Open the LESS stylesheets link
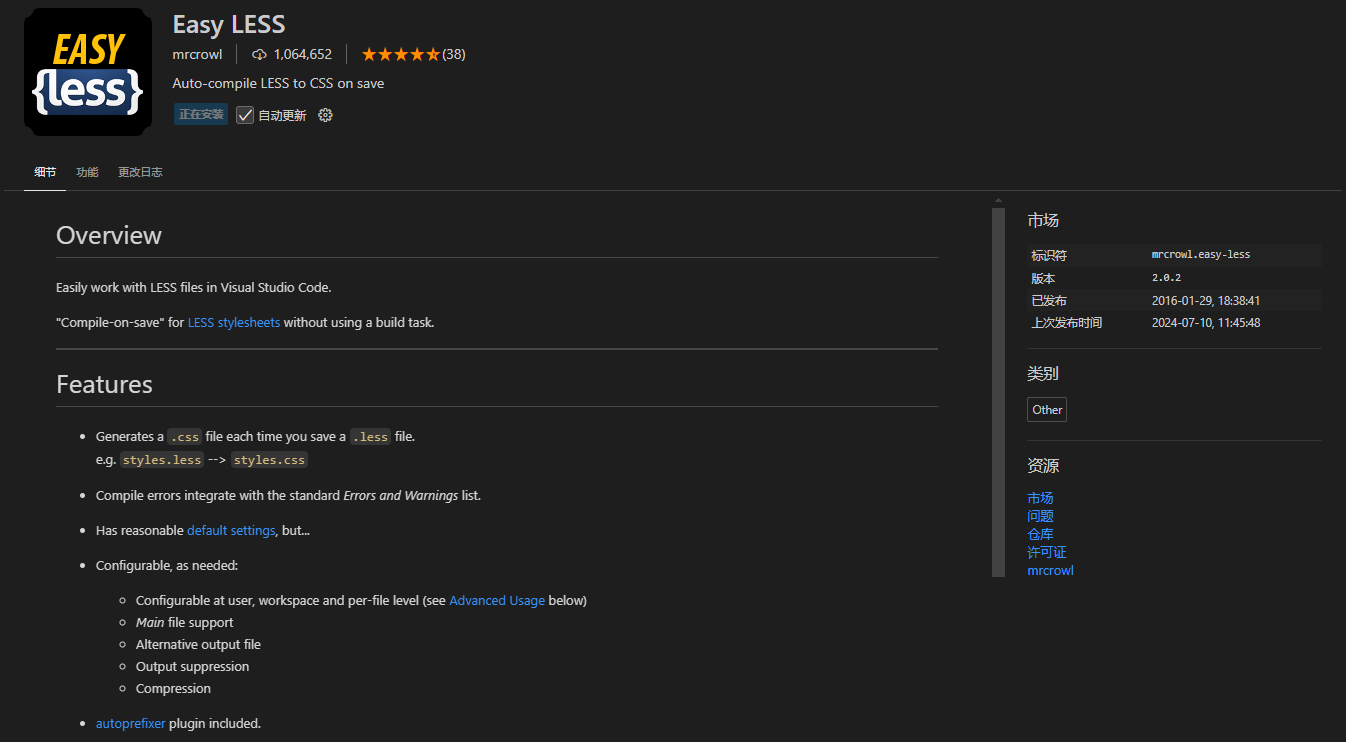Screen dimensions: 1346x742 coord(234,322)
